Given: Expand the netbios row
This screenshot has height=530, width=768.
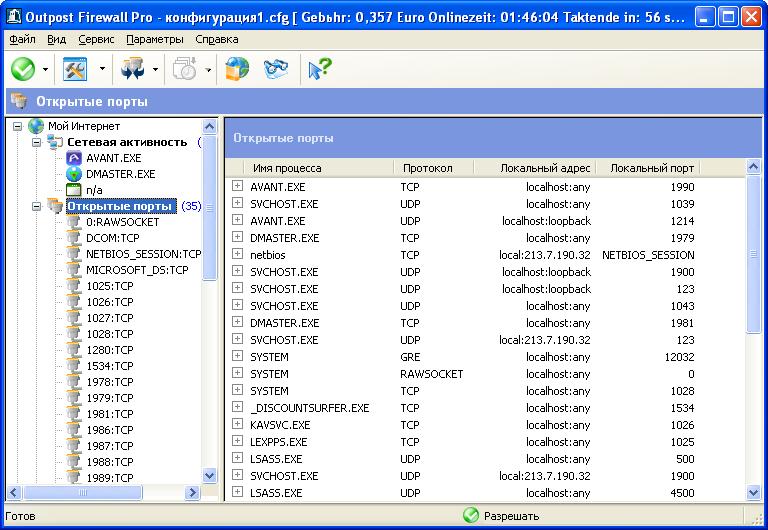Looking at the screenshot, I should (238, 254).
